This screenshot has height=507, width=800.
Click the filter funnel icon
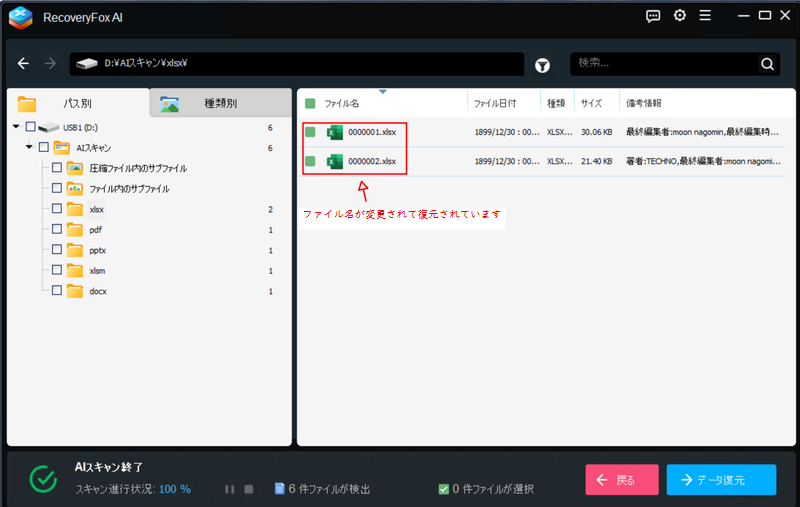[x=542, y=65]
